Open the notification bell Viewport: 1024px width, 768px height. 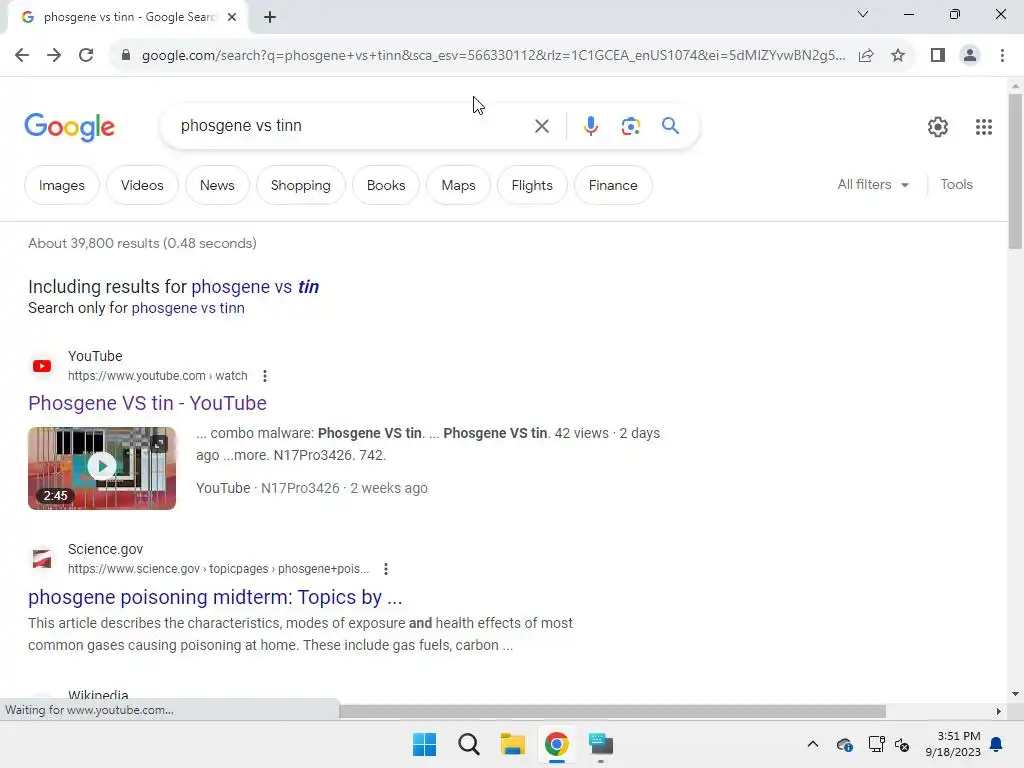[997, 744]
